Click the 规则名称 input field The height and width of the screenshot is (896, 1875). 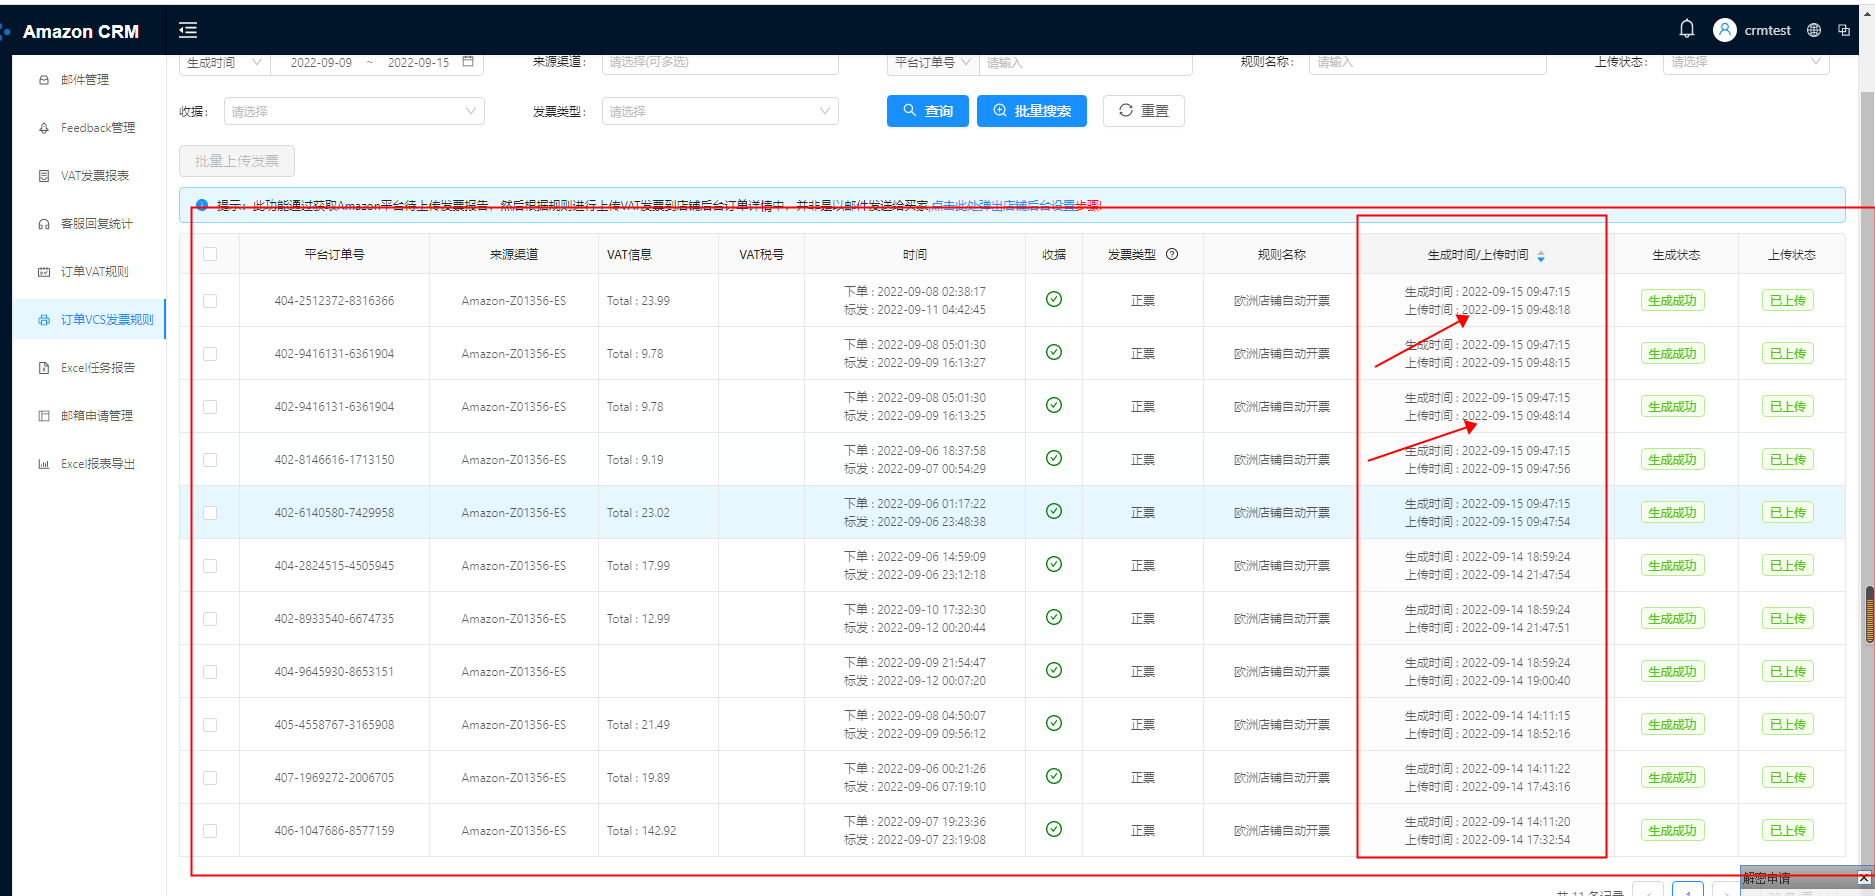click(x=1428, y=62)
